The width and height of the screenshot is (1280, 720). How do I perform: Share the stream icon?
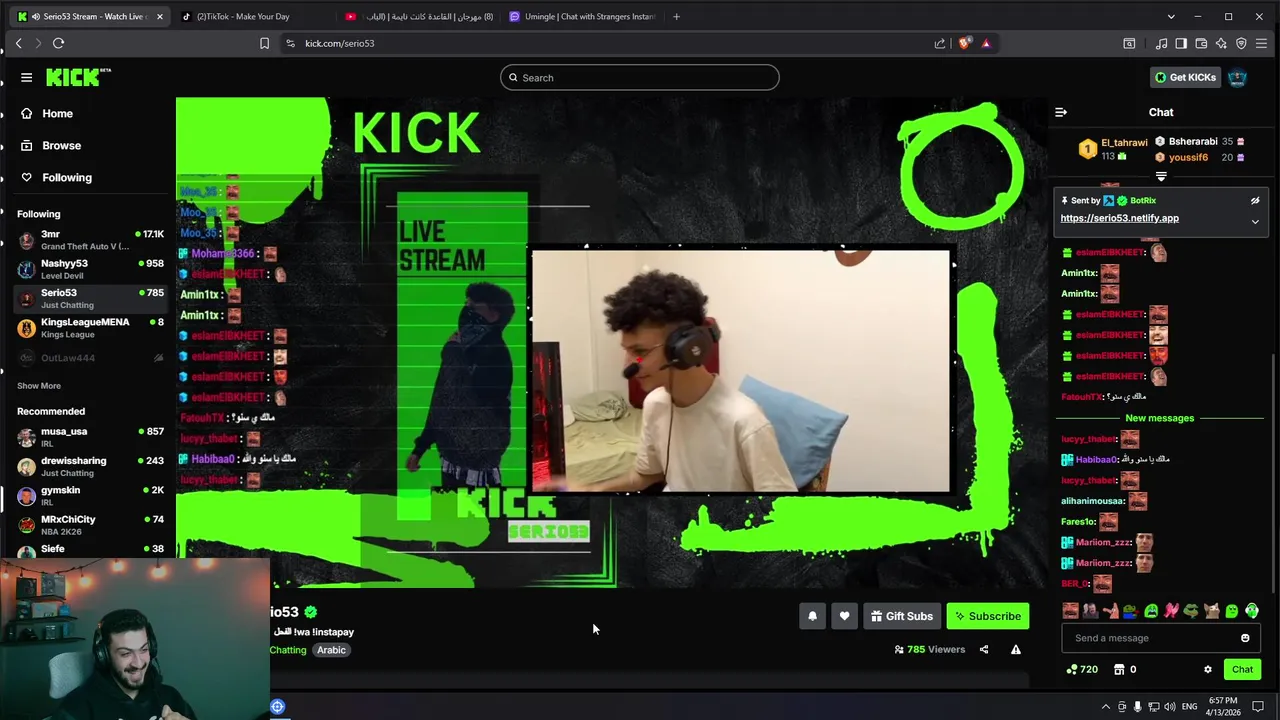[x=984, y=650]
